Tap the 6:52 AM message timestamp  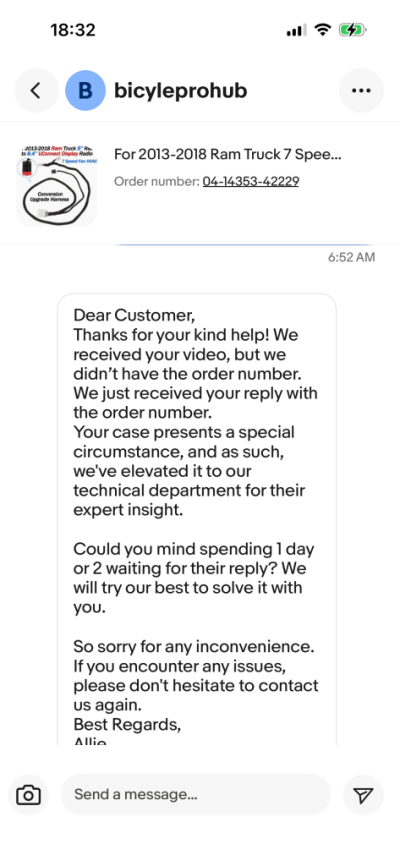(351, 257)
